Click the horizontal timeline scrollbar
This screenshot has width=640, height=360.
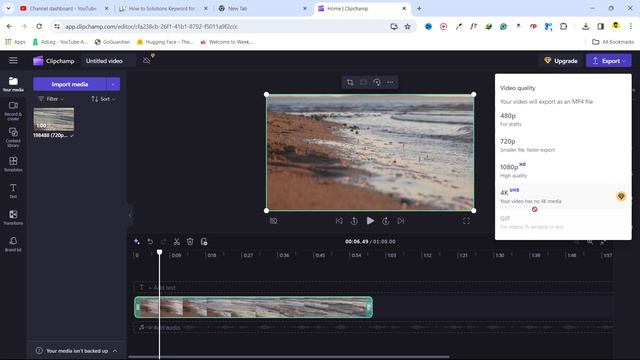pyautogui.click(x=289, y=357)
